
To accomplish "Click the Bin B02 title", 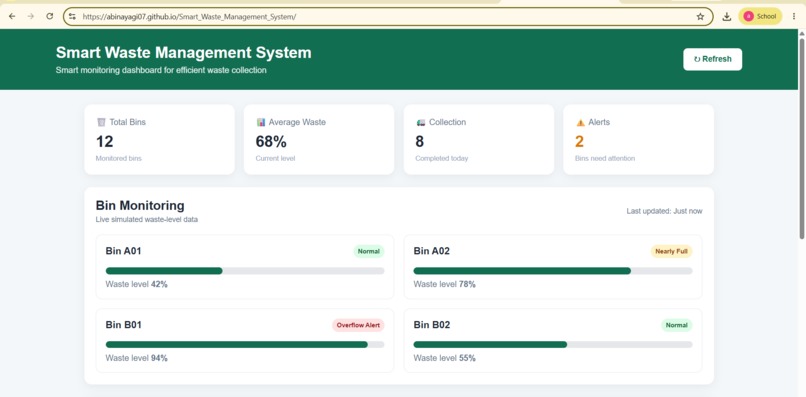I will (432, 324).
